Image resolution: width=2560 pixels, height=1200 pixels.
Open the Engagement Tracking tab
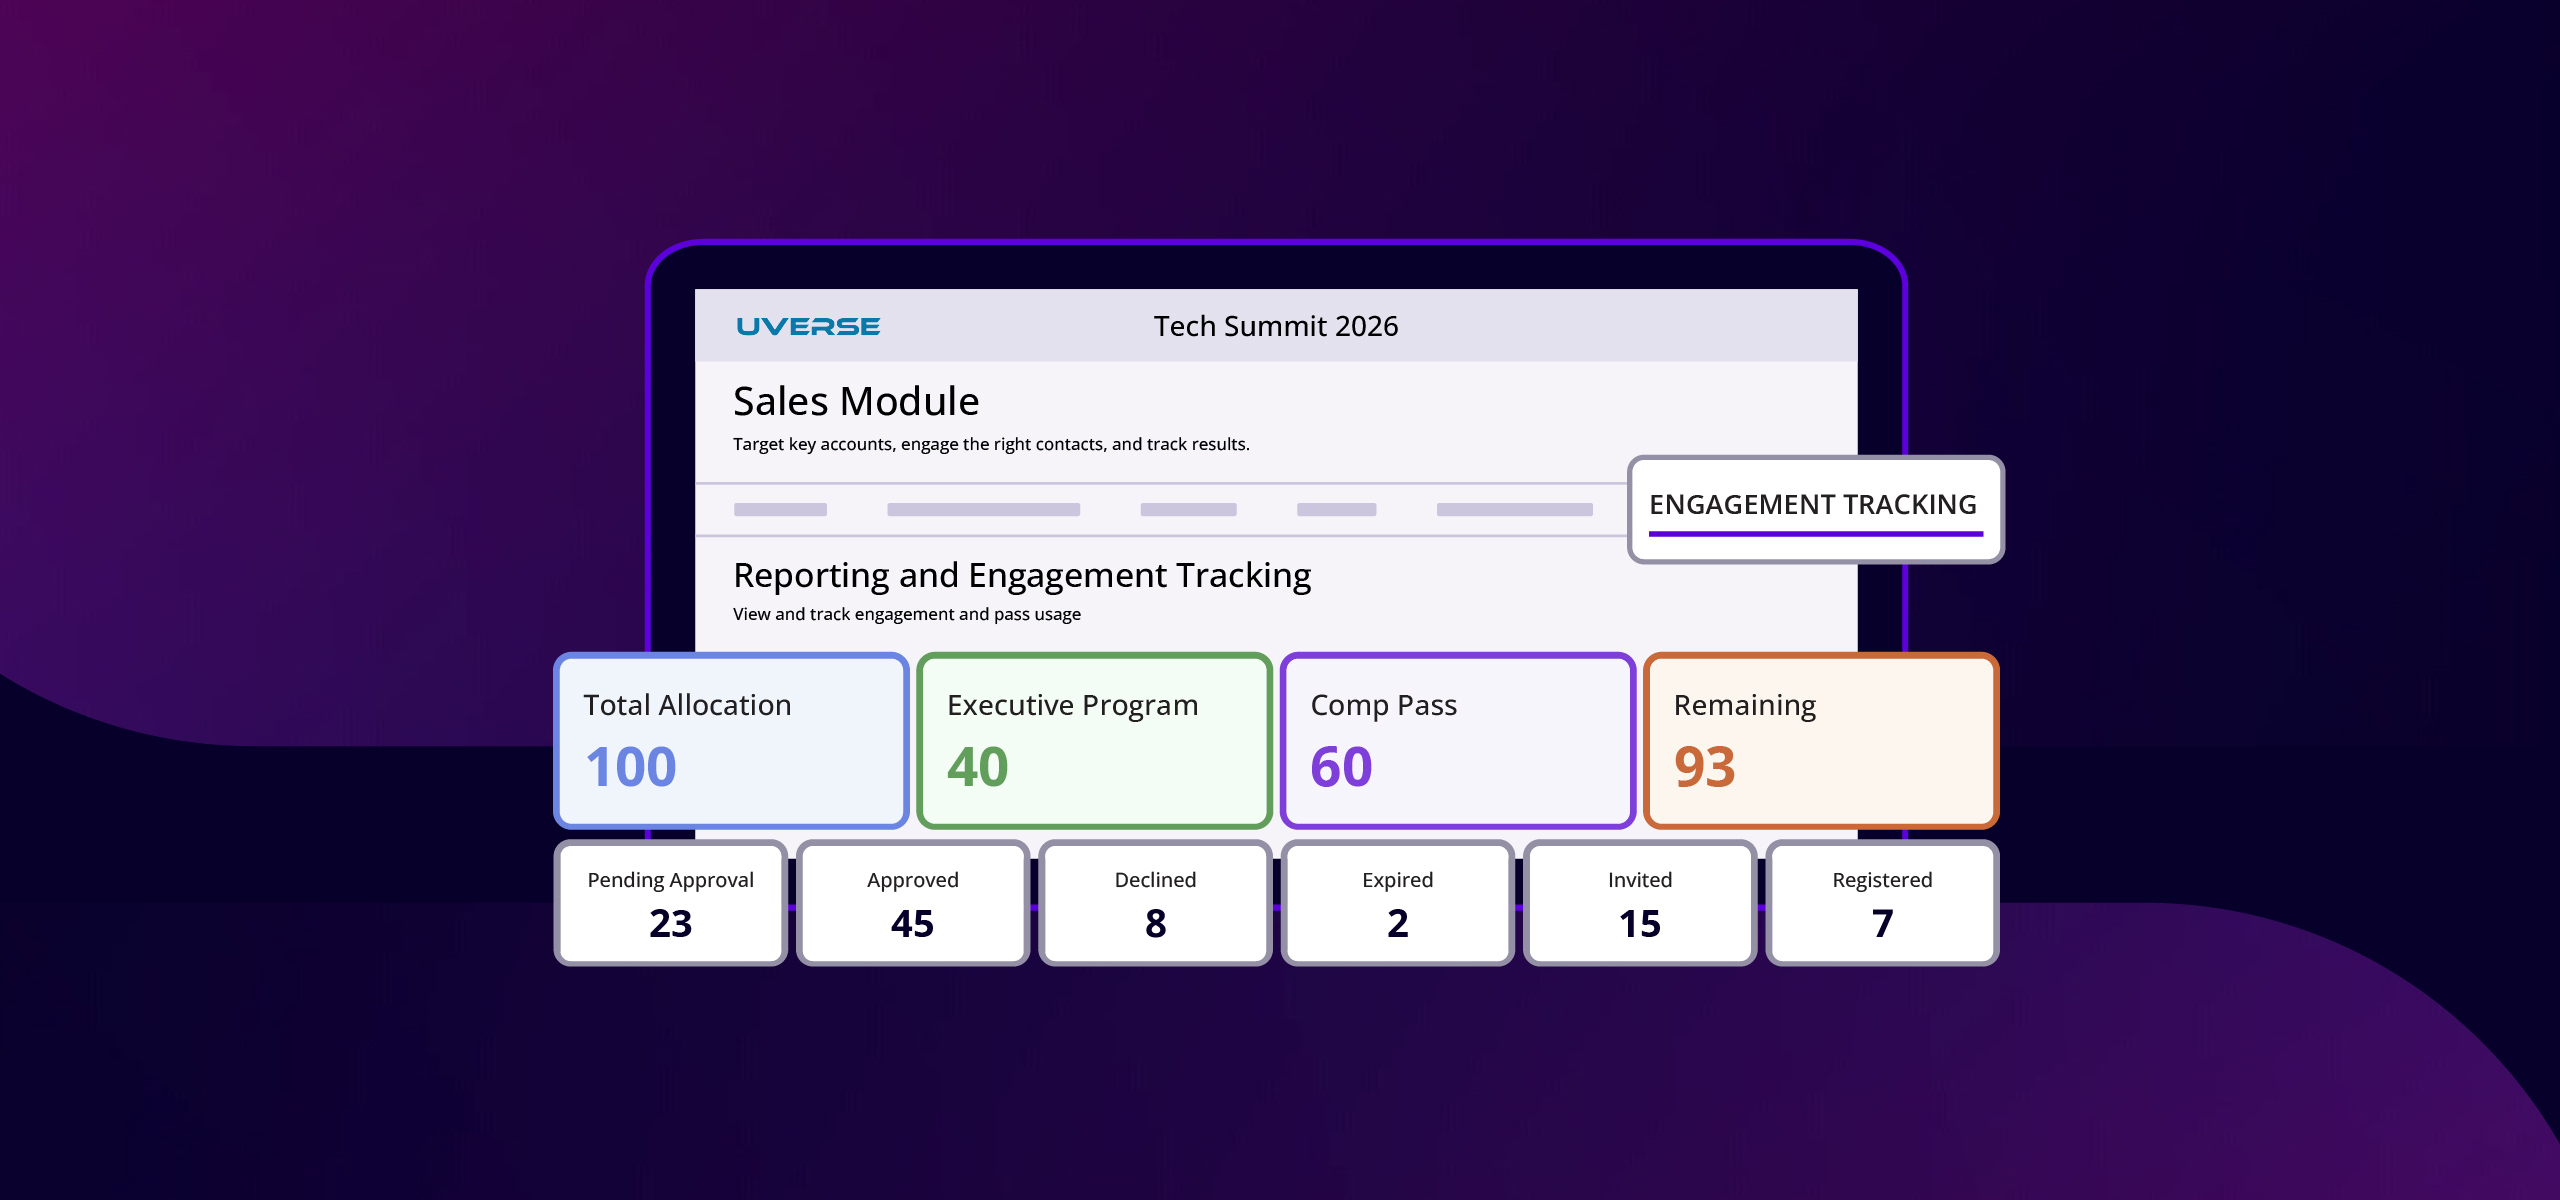[x=1815, y=509]
